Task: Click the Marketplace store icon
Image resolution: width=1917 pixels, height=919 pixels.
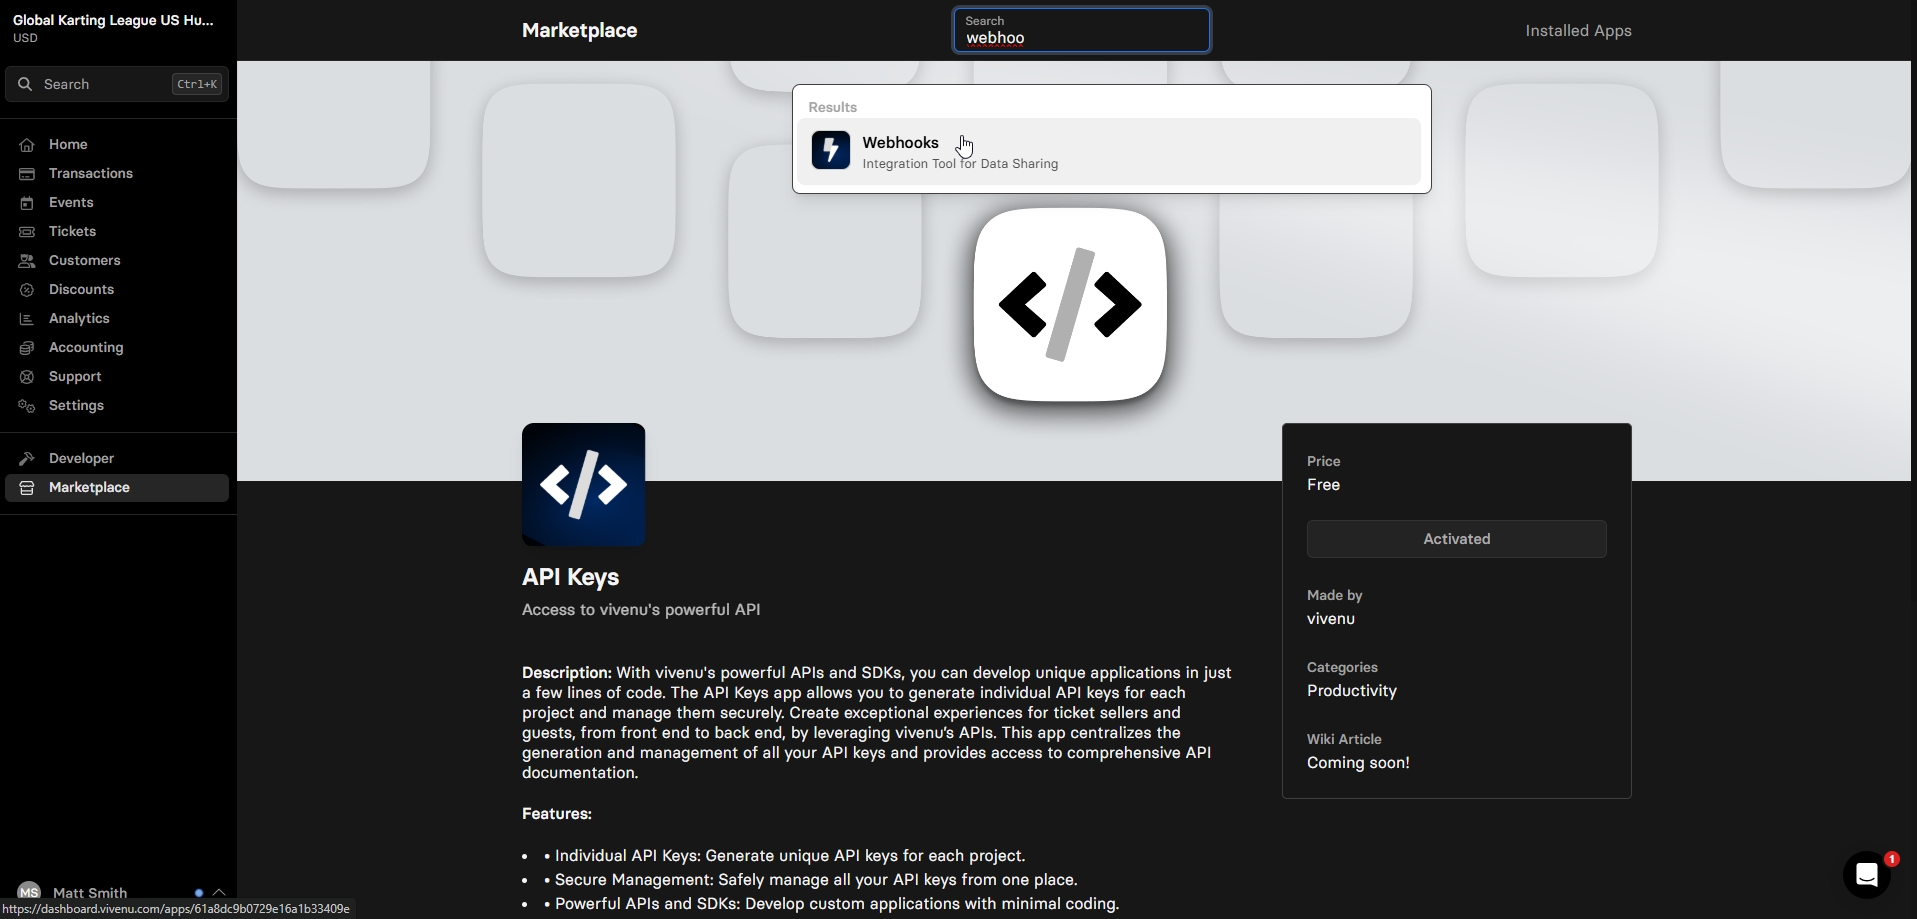Action: pos(27,488)
